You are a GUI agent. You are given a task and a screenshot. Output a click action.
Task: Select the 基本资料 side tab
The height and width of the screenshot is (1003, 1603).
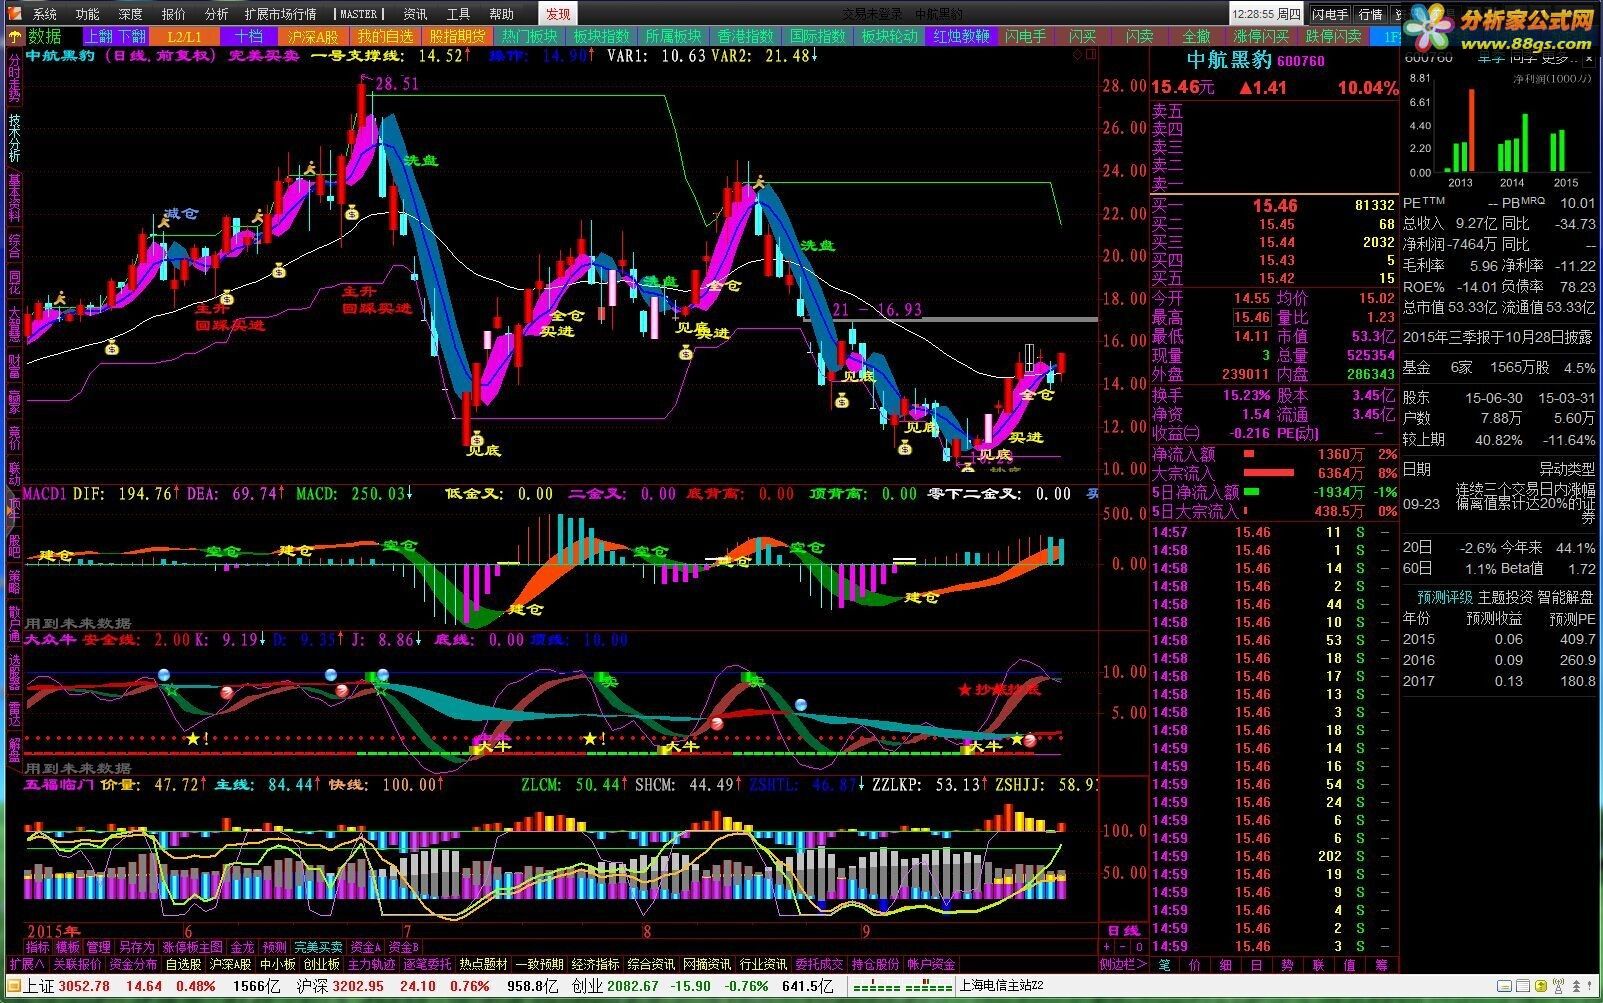[14, 198]
